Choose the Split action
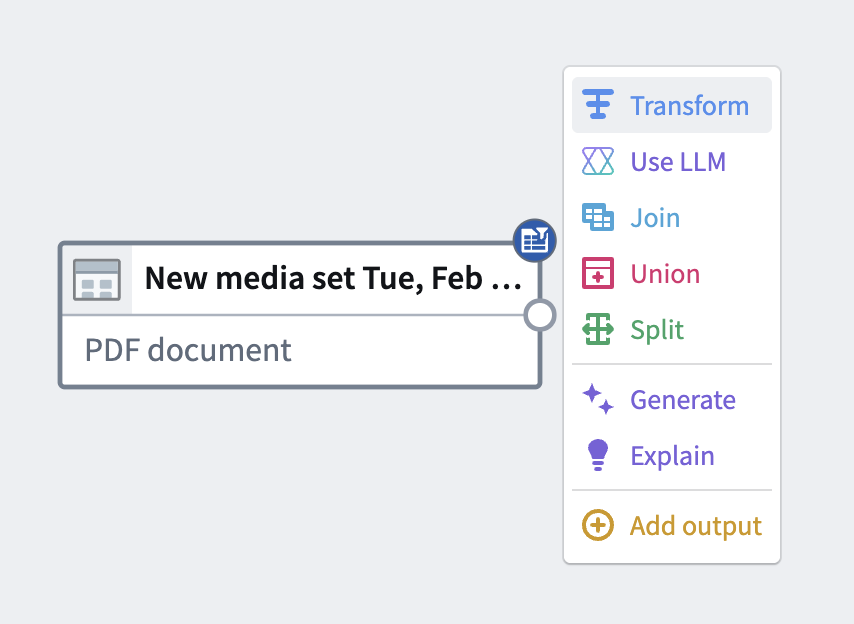Screen dimensions: 854x624 (656, 329)
